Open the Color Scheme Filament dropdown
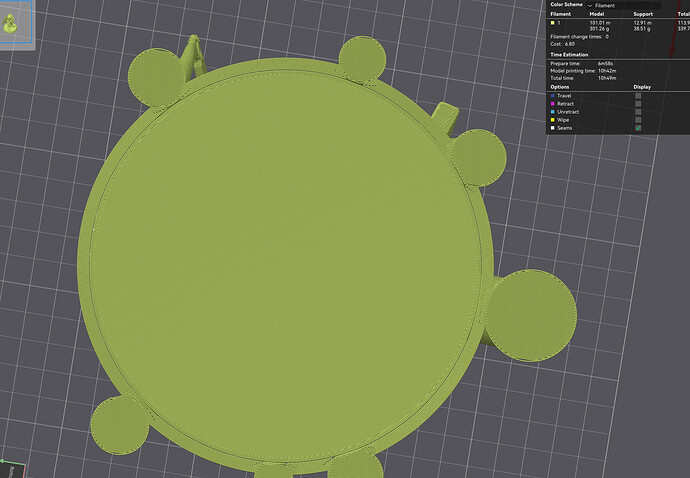 click(x=624, y=5)
